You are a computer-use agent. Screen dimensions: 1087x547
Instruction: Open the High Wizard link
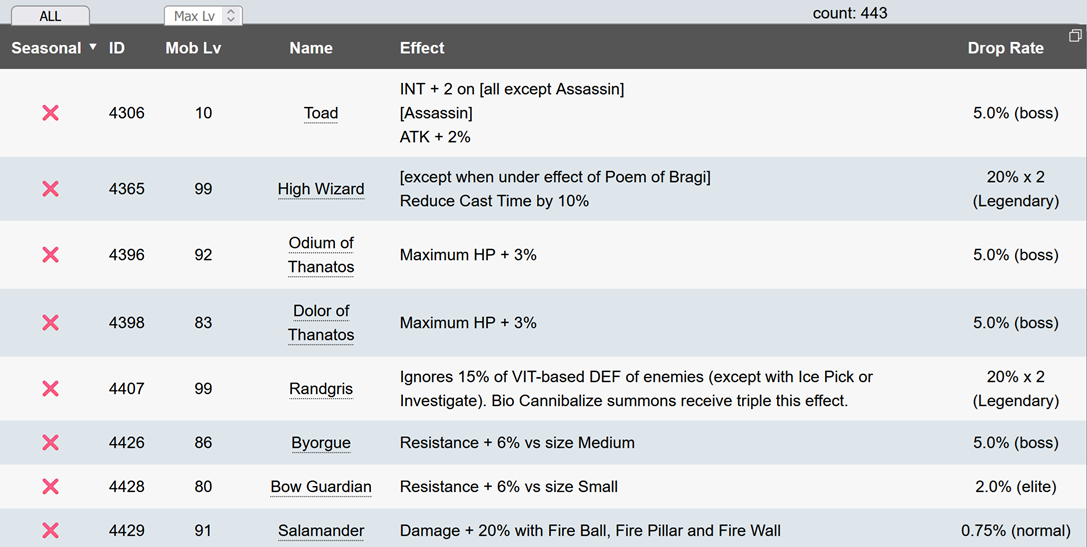[321, 189]
